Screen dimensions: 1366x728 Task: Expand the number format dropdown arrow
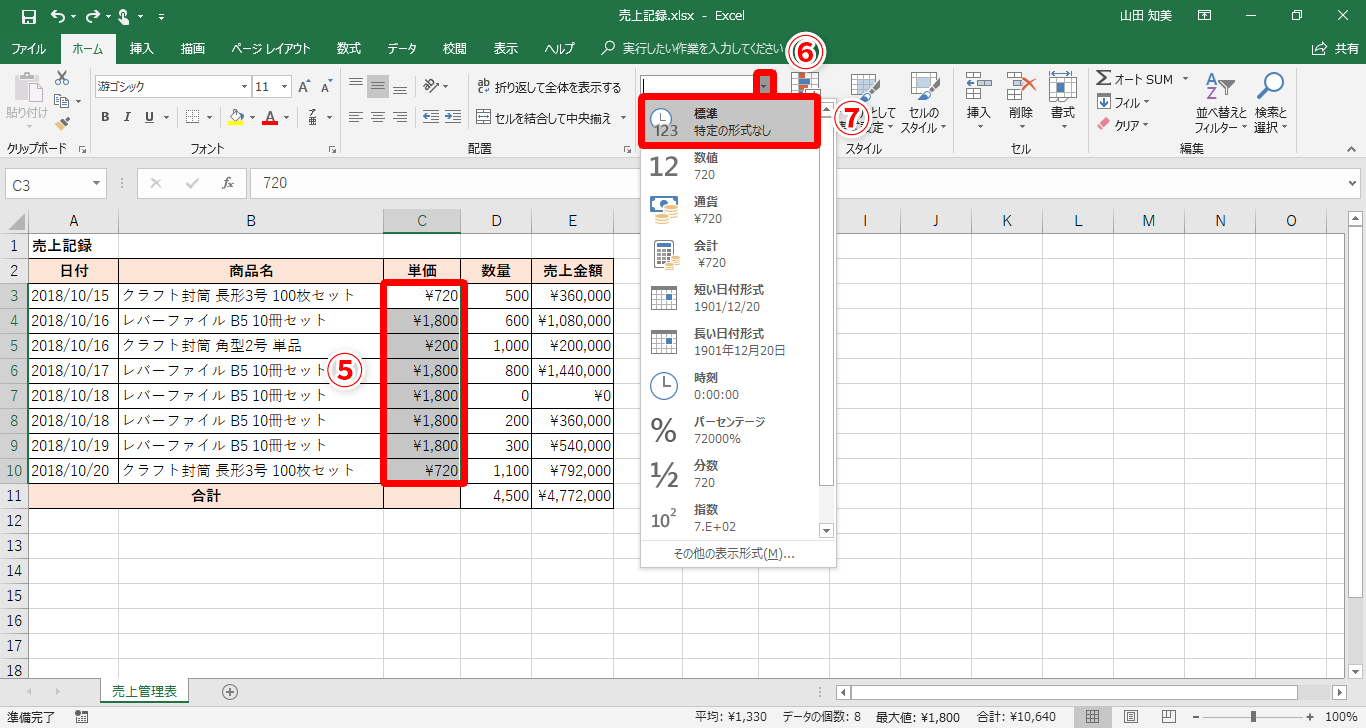(x=765, y=86)
